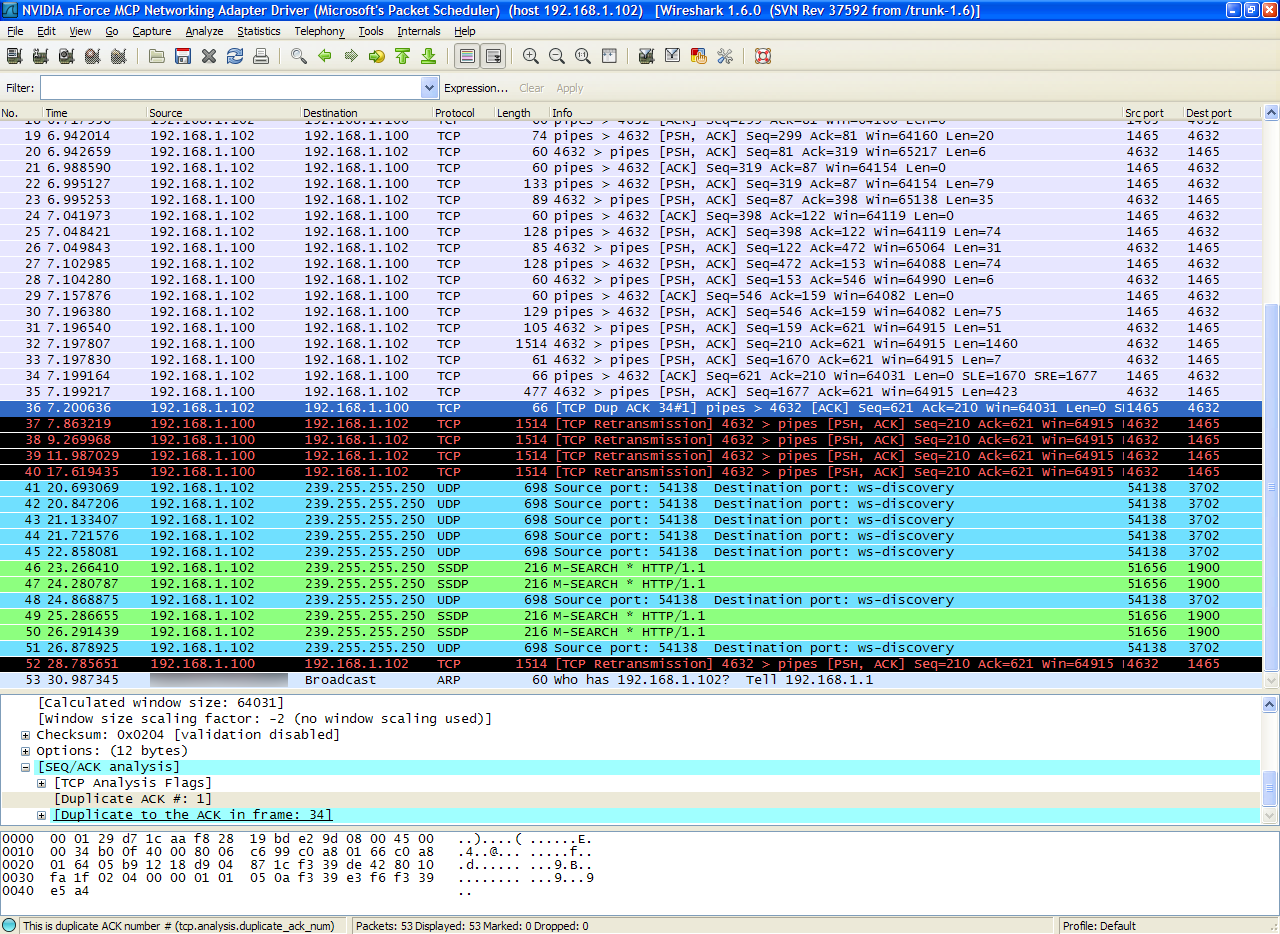The image size is (1280, 934).
Task: Open the Edit menu
Action: [47, 31]
